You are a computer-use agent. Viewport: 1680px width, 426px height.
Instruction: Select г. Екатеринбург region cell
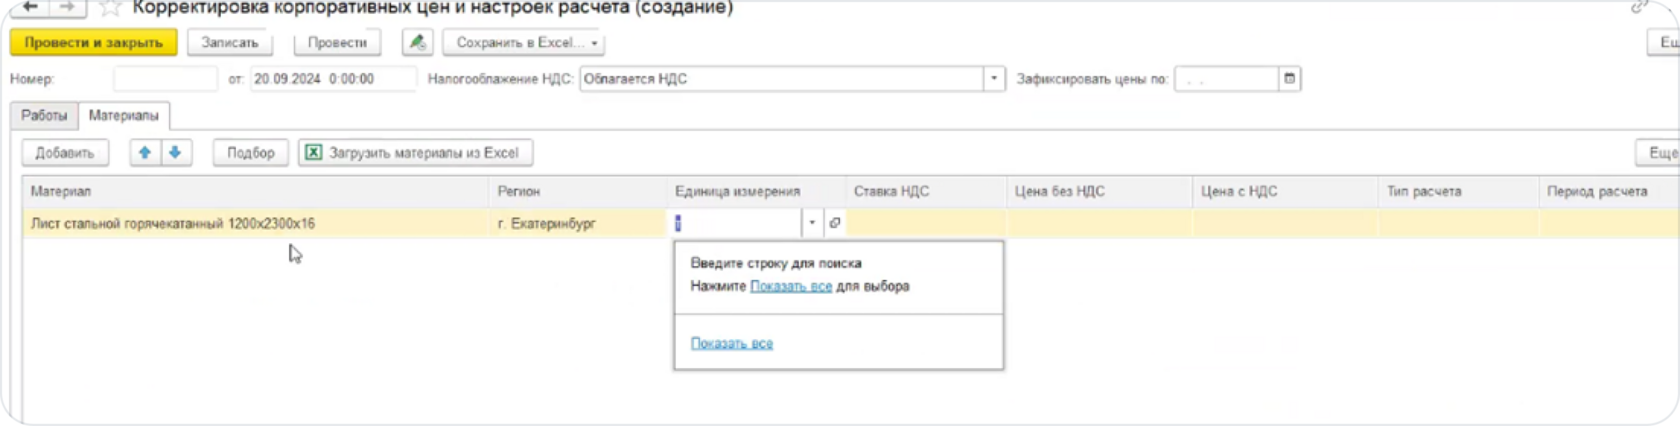tap(578, 223)
